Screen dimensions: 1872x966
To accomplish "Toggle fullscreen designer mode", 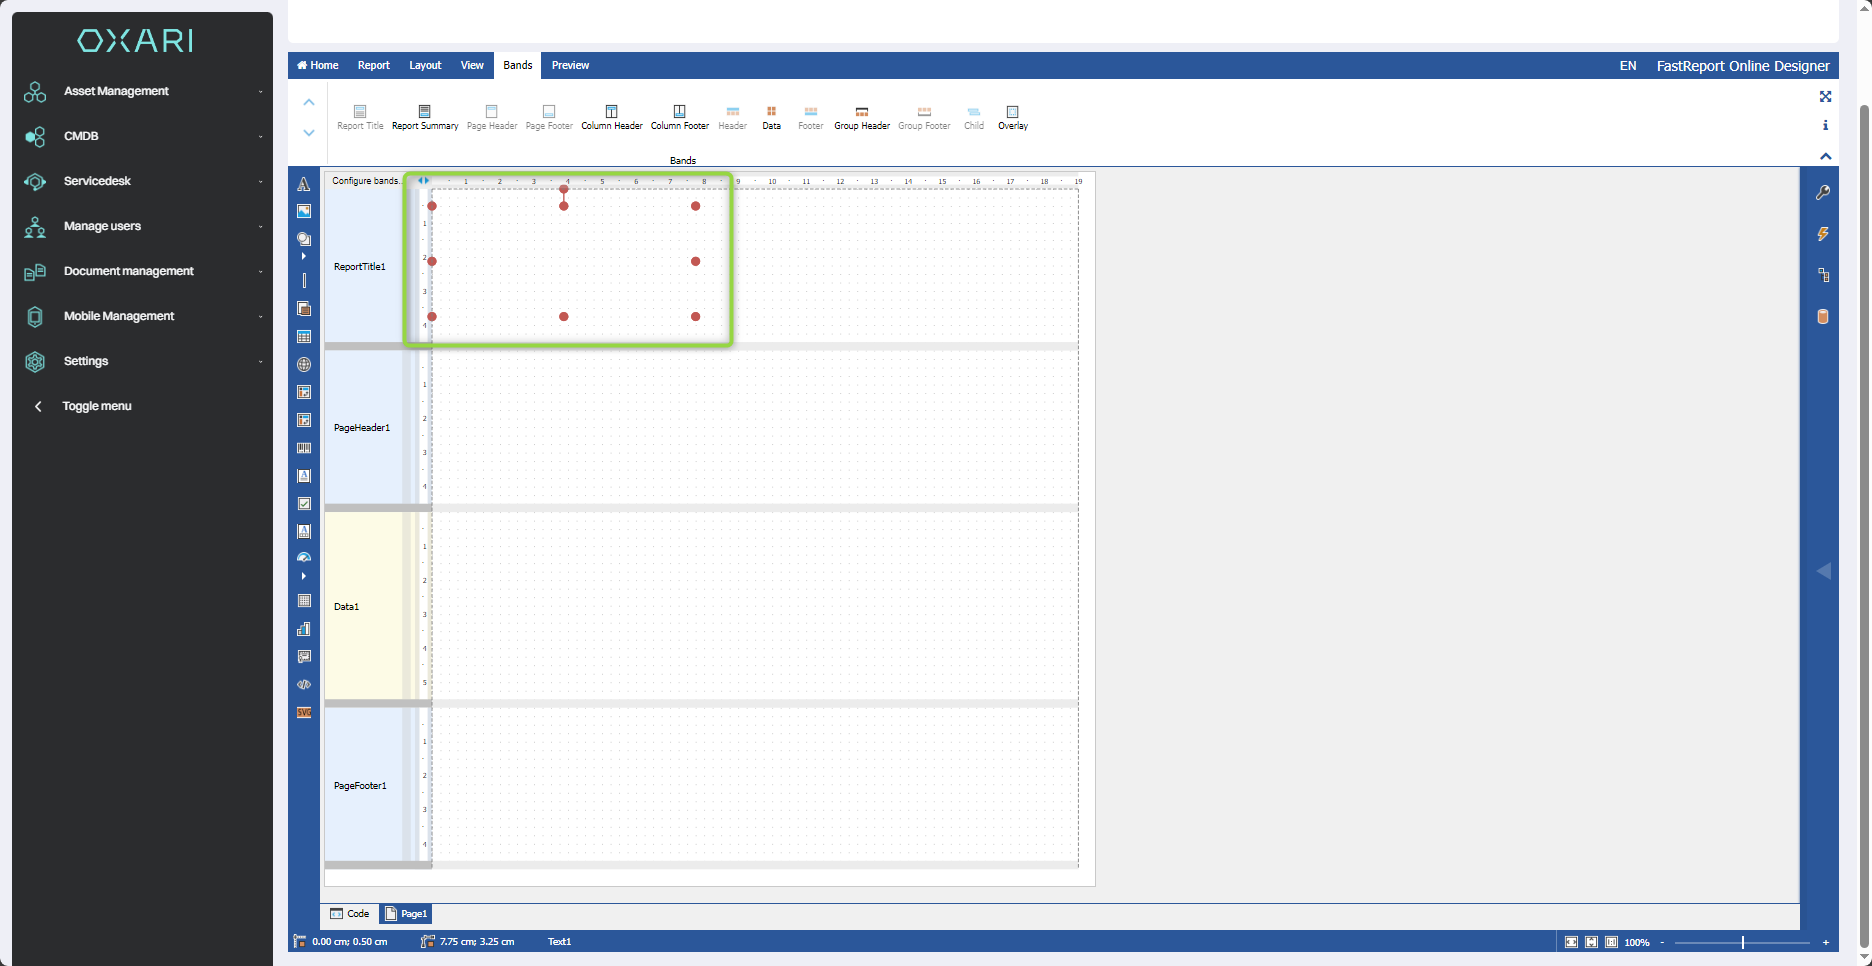I will 1825,97.
